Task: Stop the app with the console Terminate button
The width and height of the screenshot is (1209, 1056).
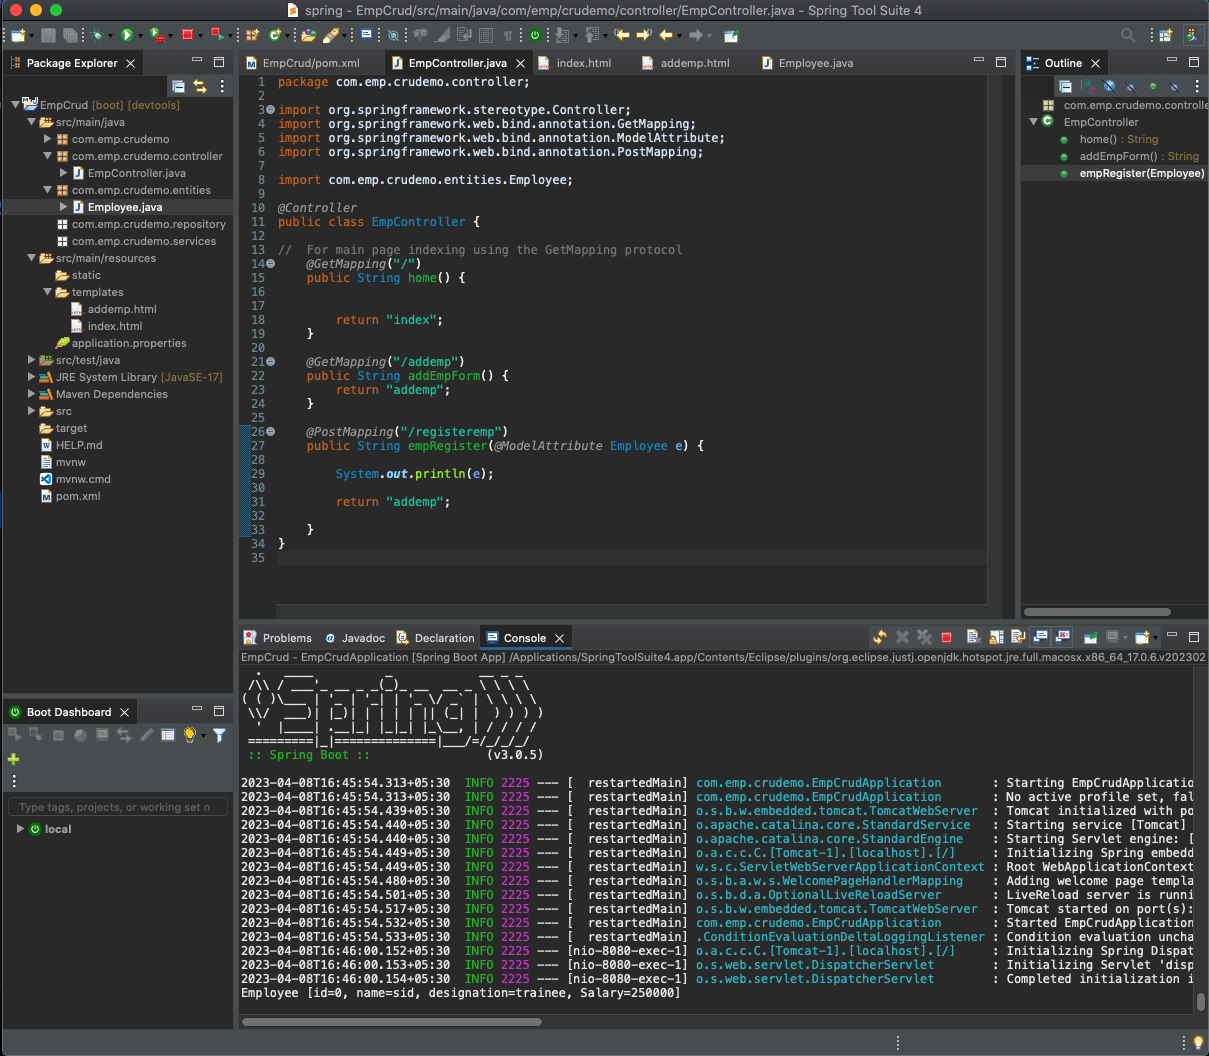Action: coord(946,637)
